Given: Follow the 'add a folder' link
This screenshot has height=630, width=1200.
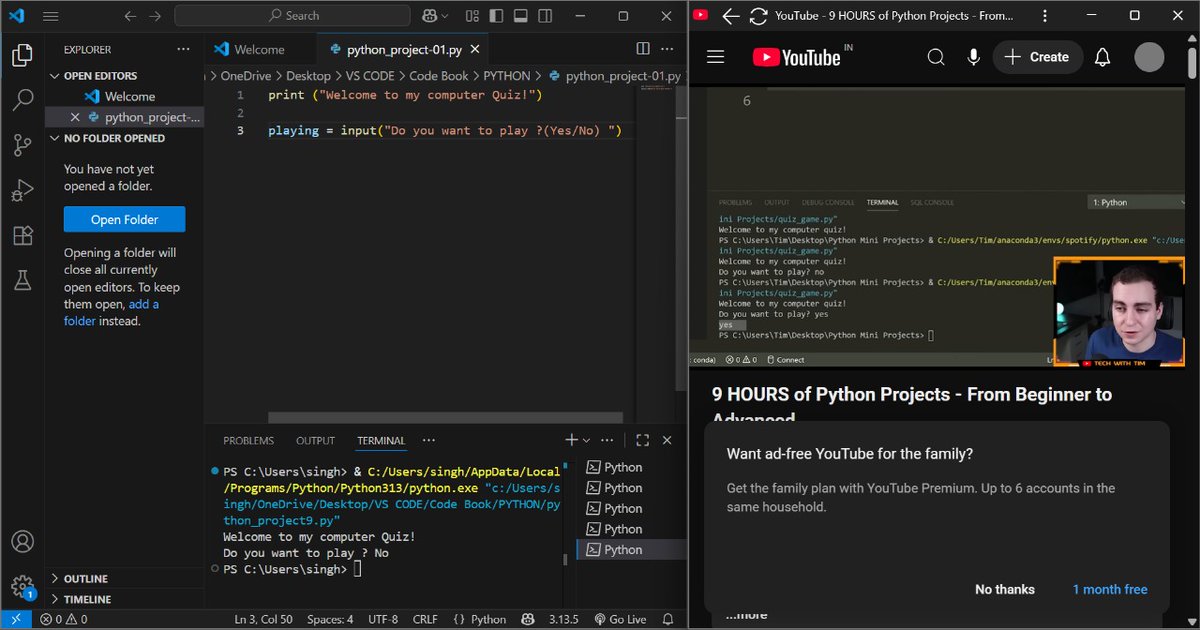Looking at the screenshot, I should [111, 312].
